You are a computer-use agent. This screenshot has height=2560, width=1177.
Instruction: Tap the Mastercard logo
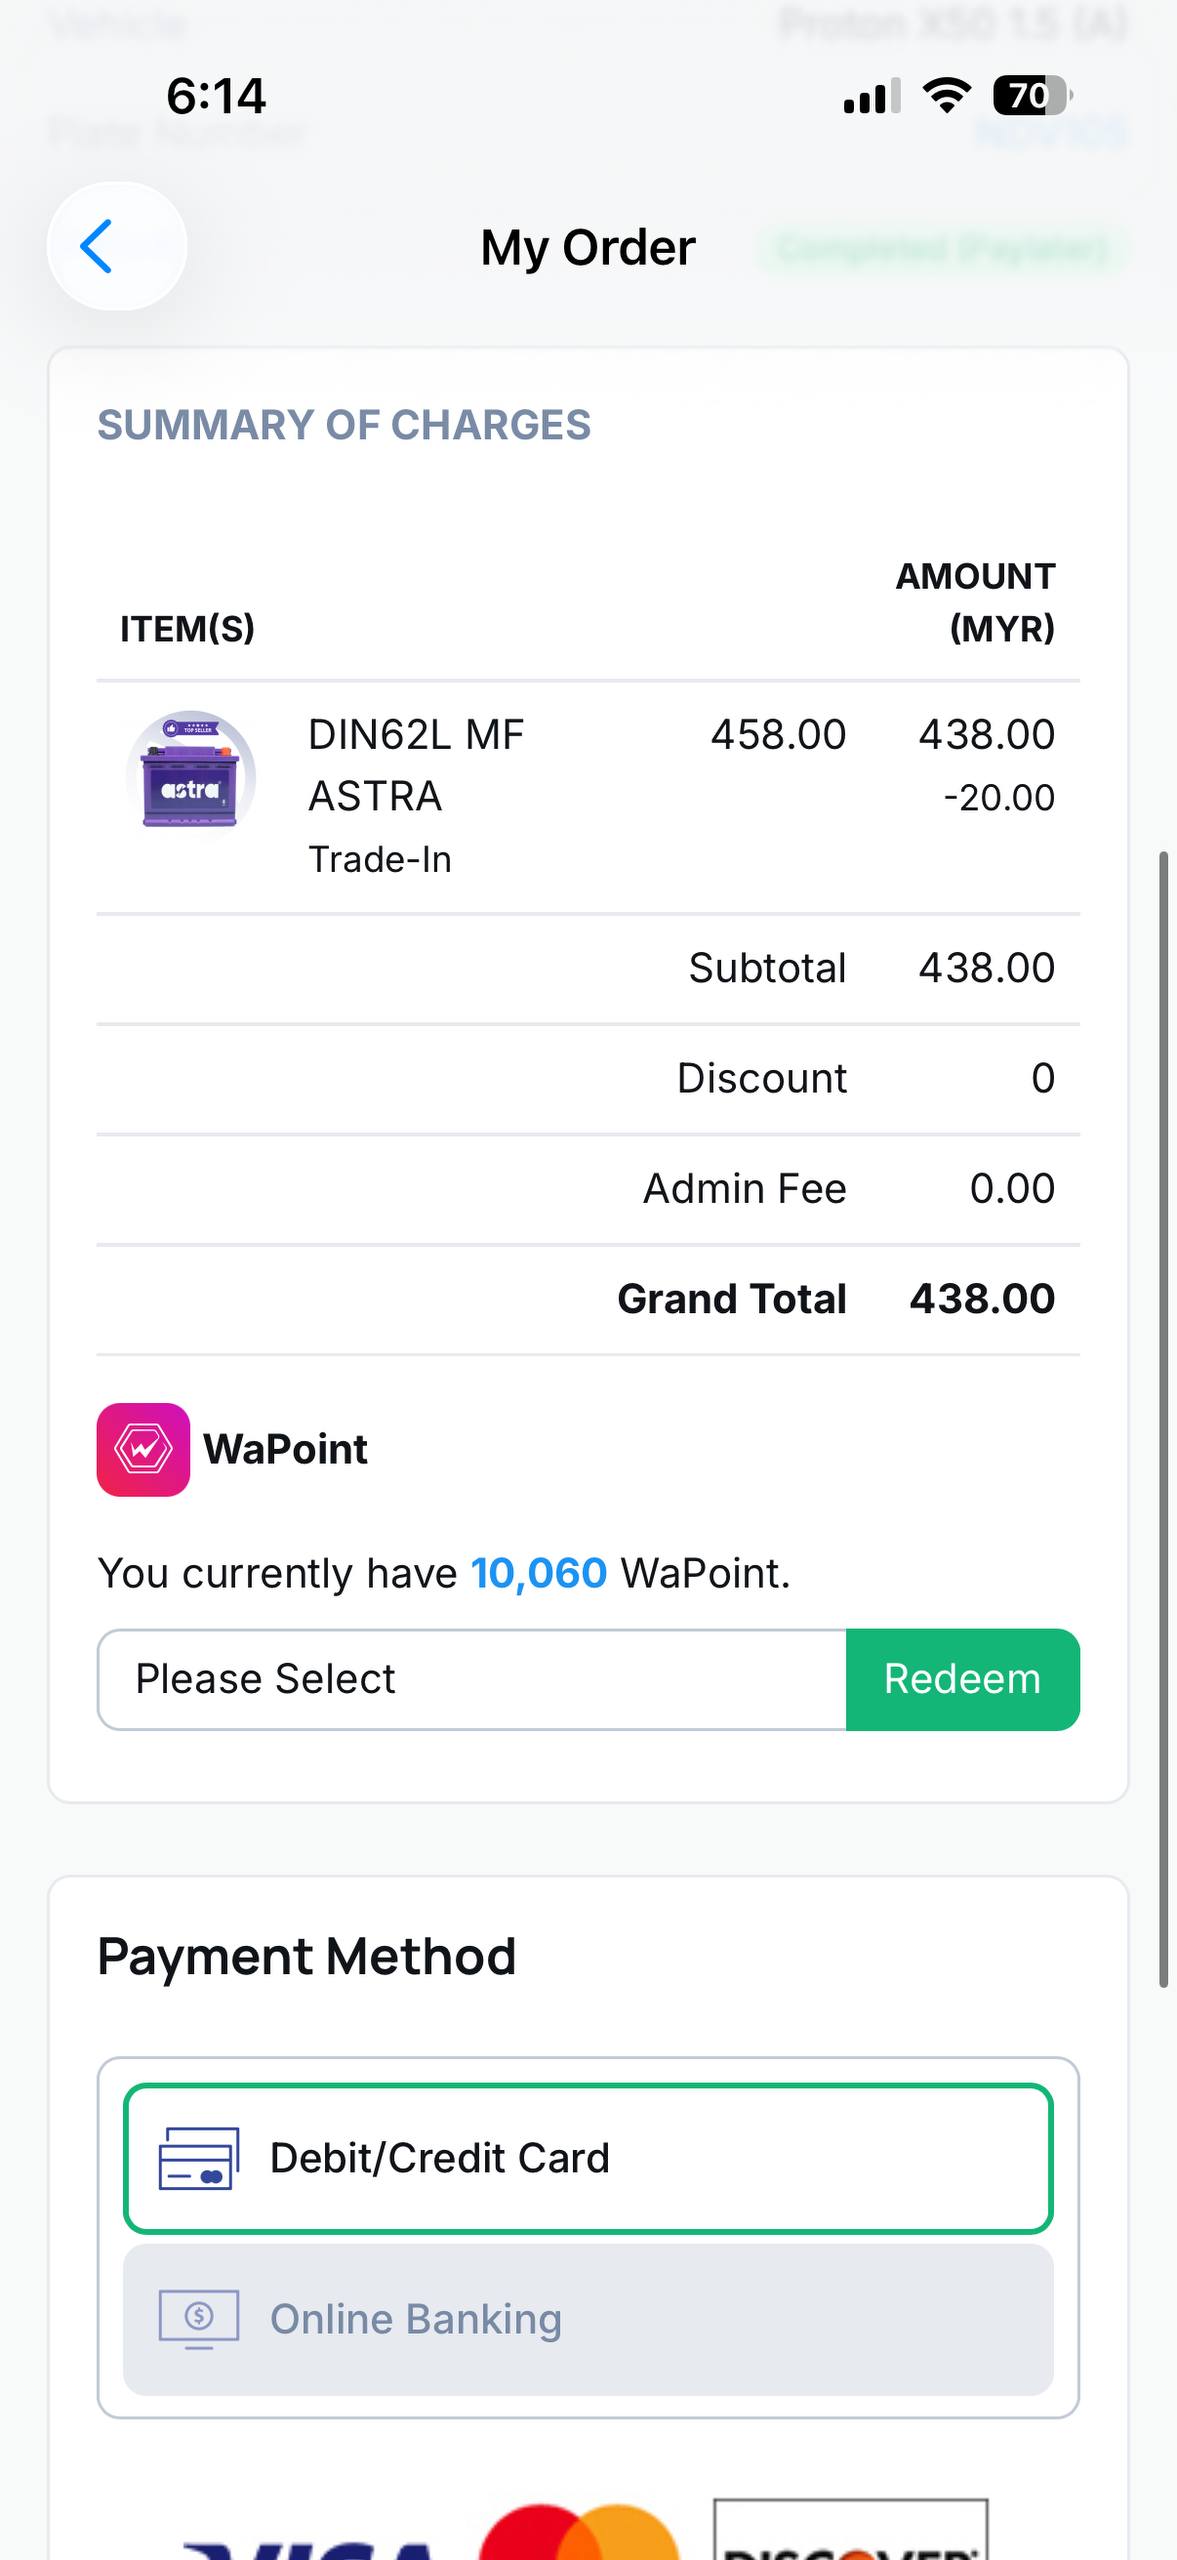pyautogui.click(x=580, y=2535)
